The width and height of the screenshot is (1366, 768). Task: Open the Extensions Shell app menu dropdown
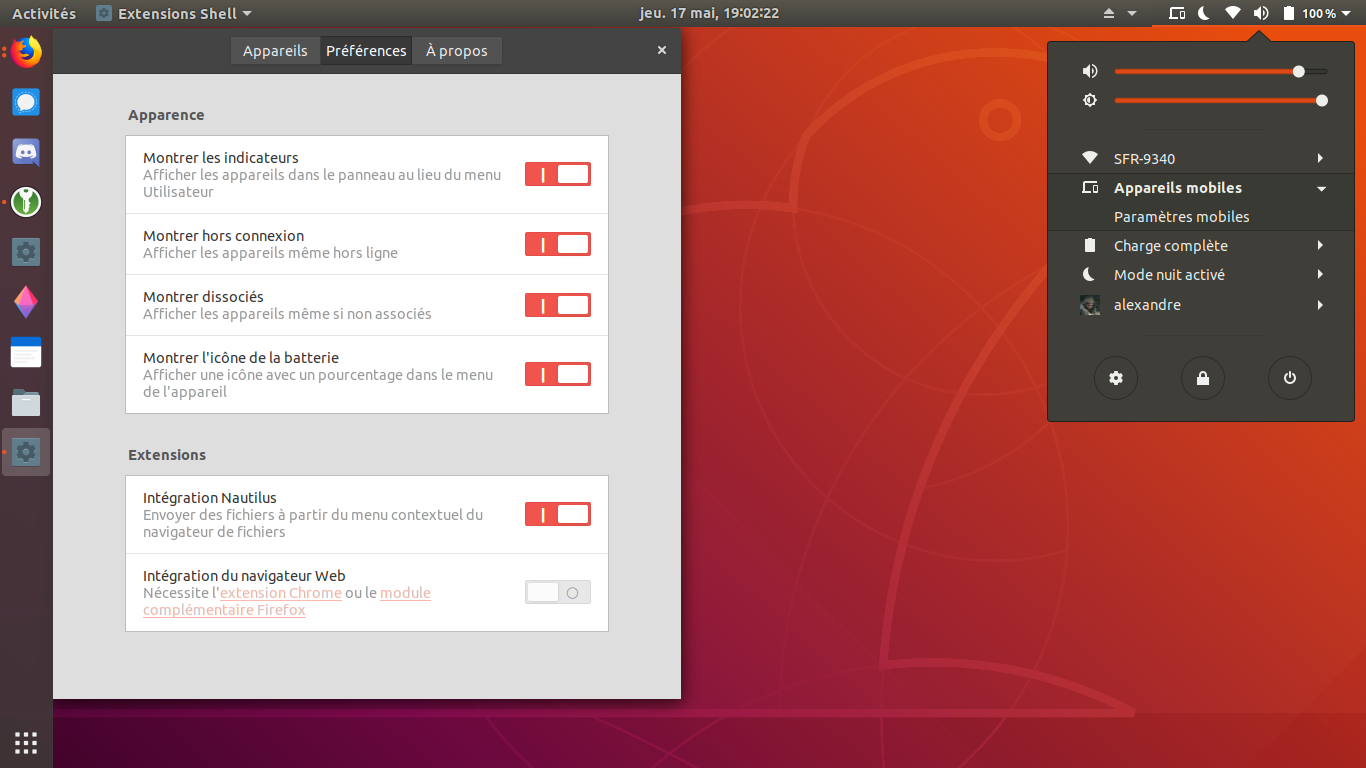pyautogui.click(x=174, y=13)
